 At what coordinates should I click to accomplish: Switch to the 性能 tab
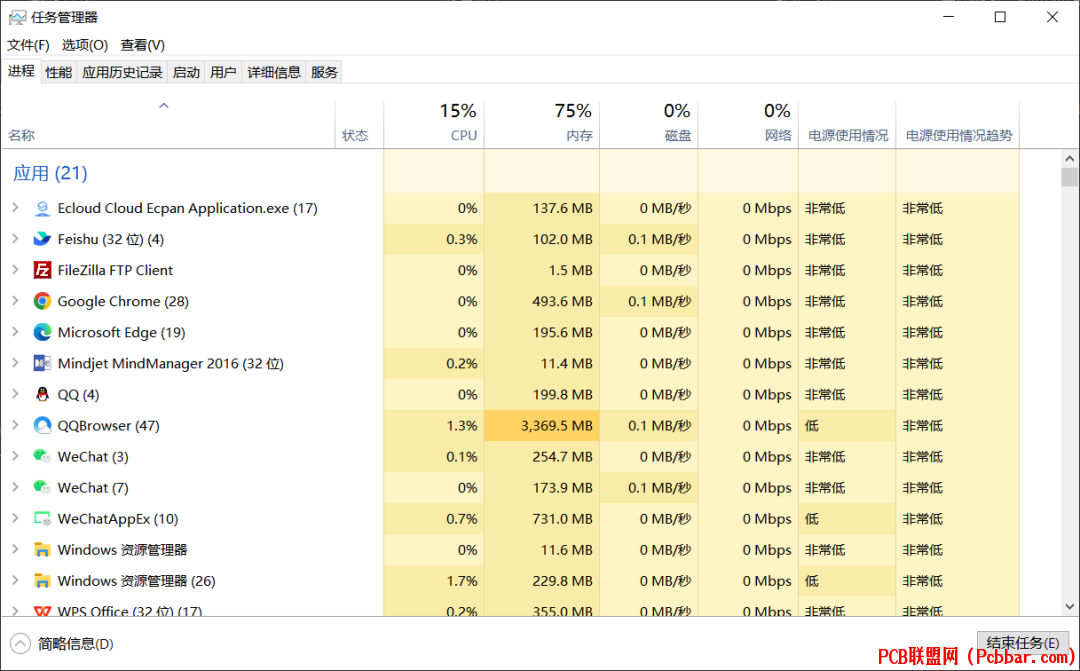click(59, 72)
